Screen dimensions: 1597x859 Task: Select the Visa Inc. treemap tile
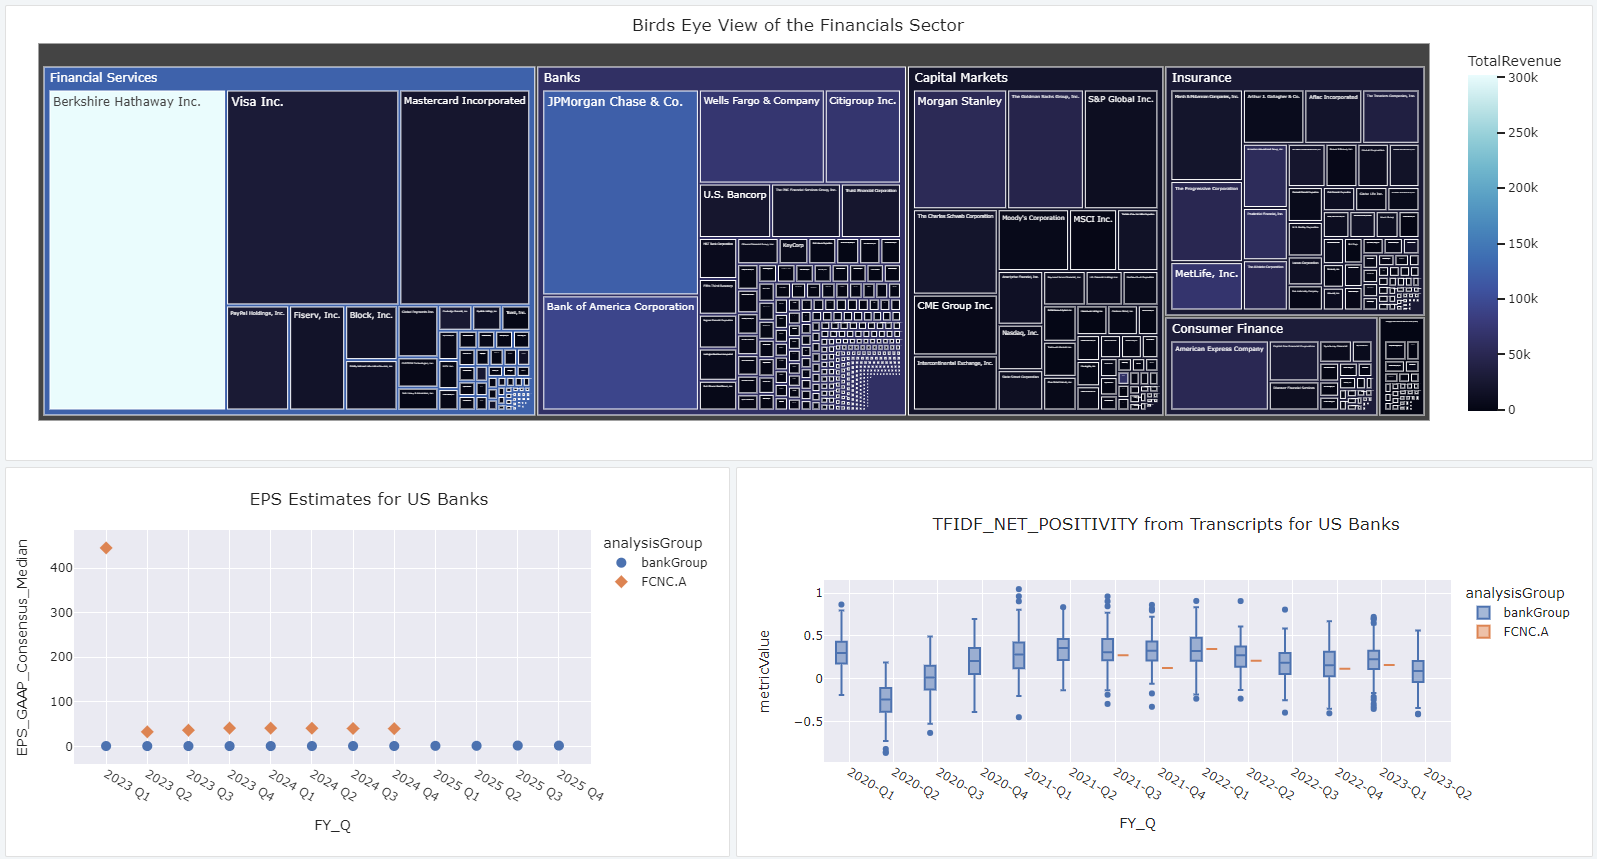pos(312,200)
